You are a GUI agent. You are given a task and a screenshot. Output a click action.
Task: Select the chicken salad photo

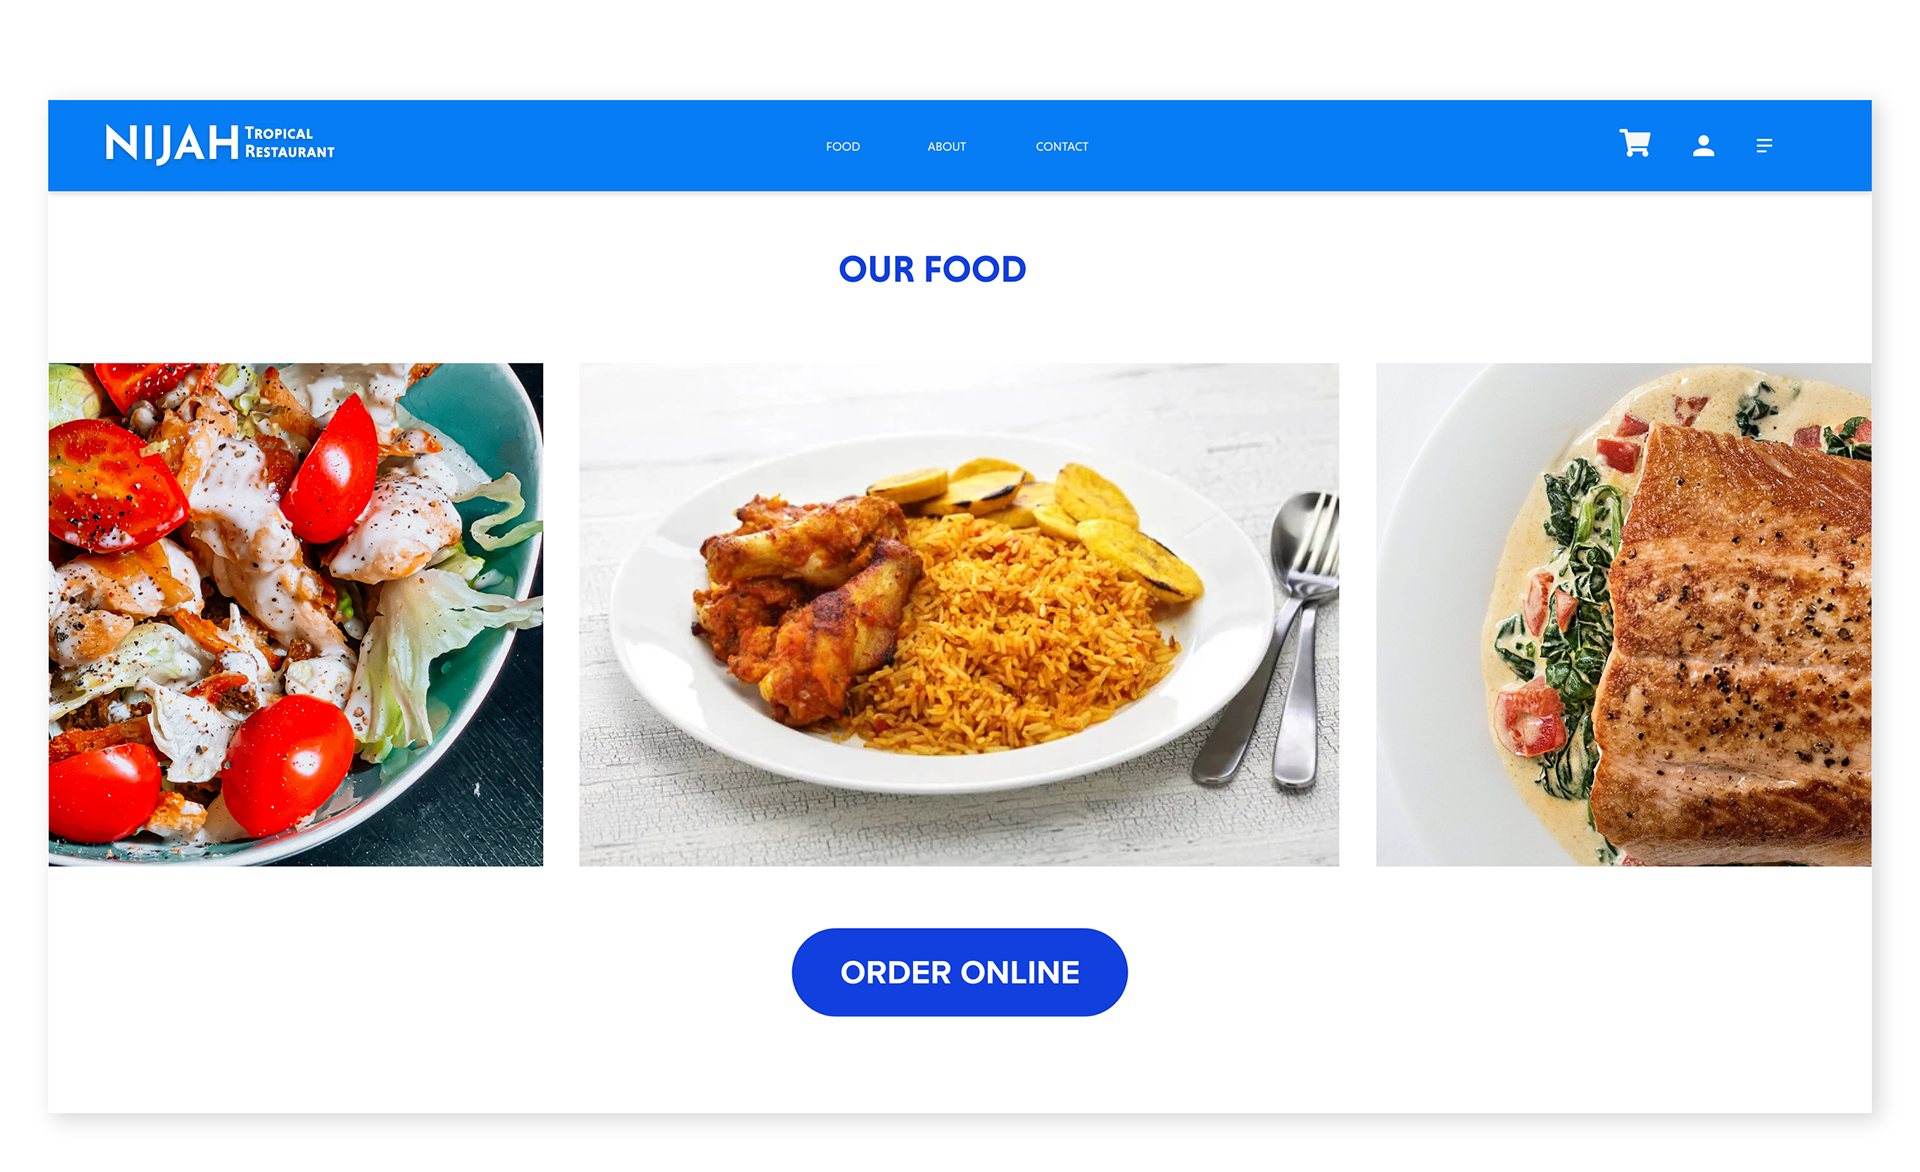pos(296,614)
